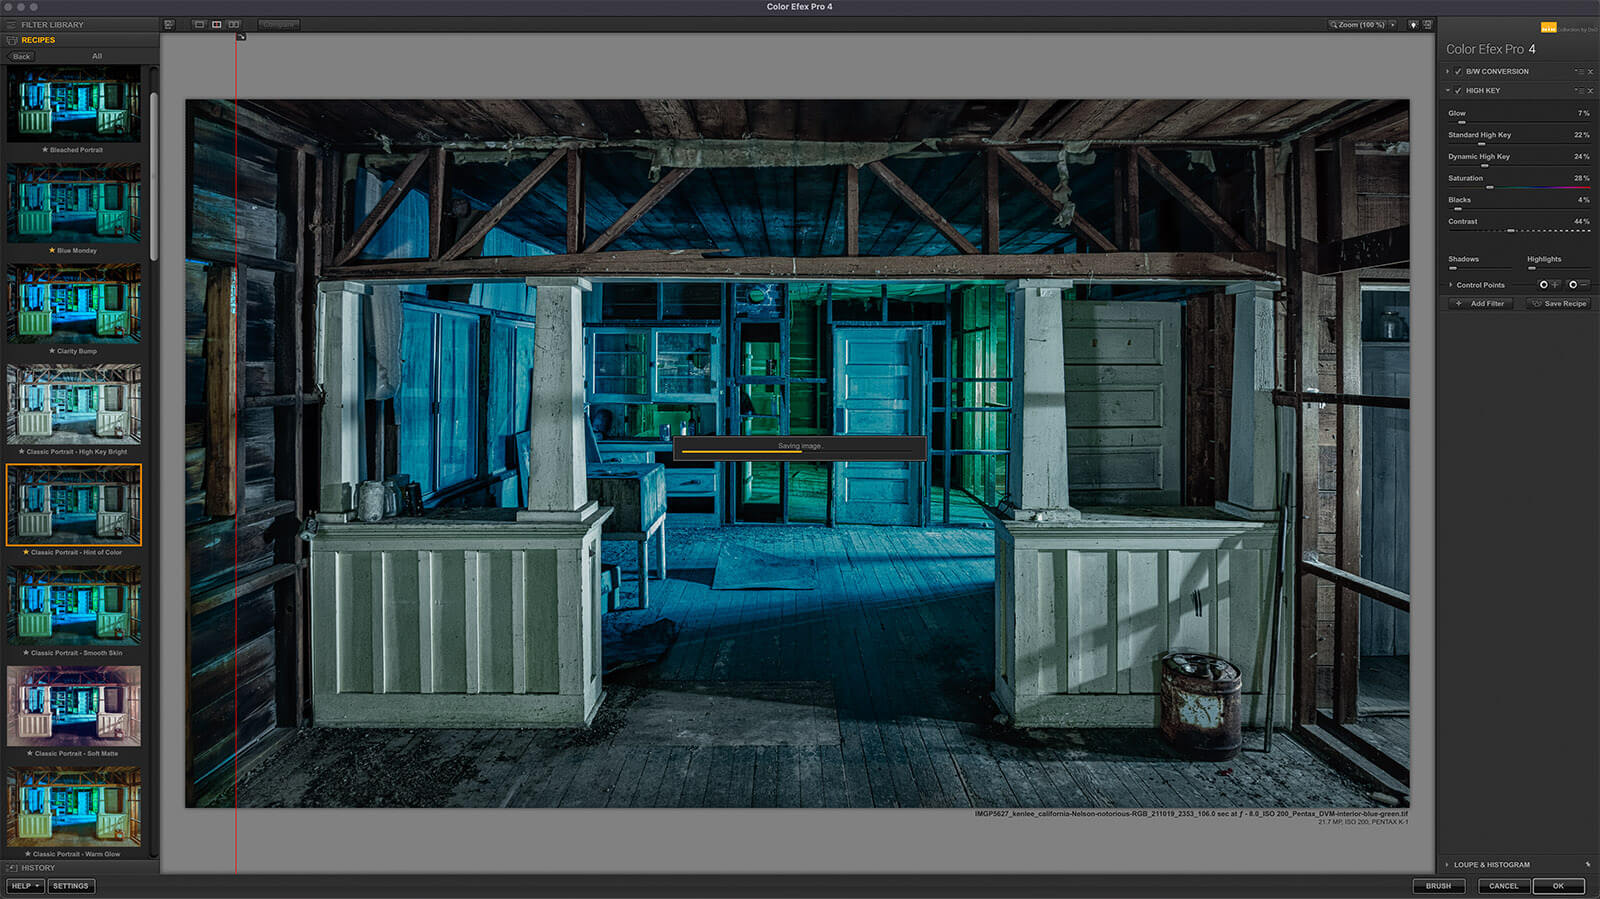Switch to split preview mode icon
The image size is (1600, 899).
(x=216, y=24)
